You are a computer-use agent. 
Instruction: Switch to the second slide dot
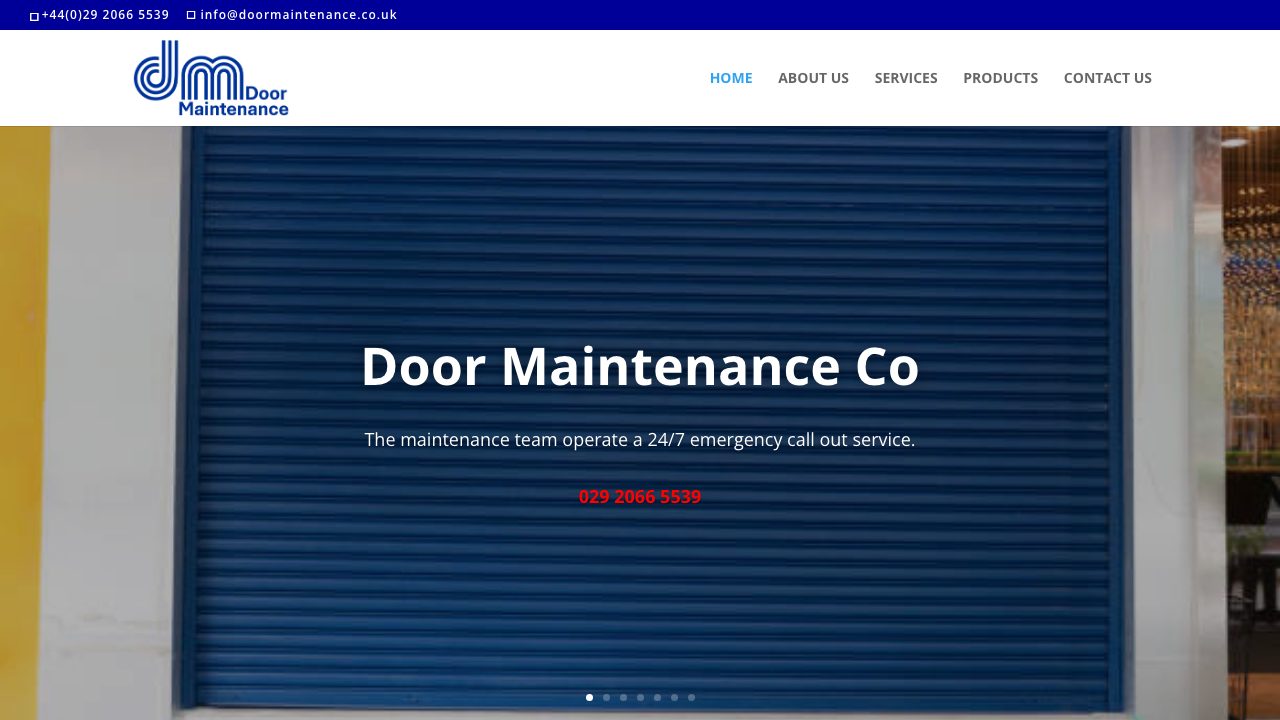[606, 697]
